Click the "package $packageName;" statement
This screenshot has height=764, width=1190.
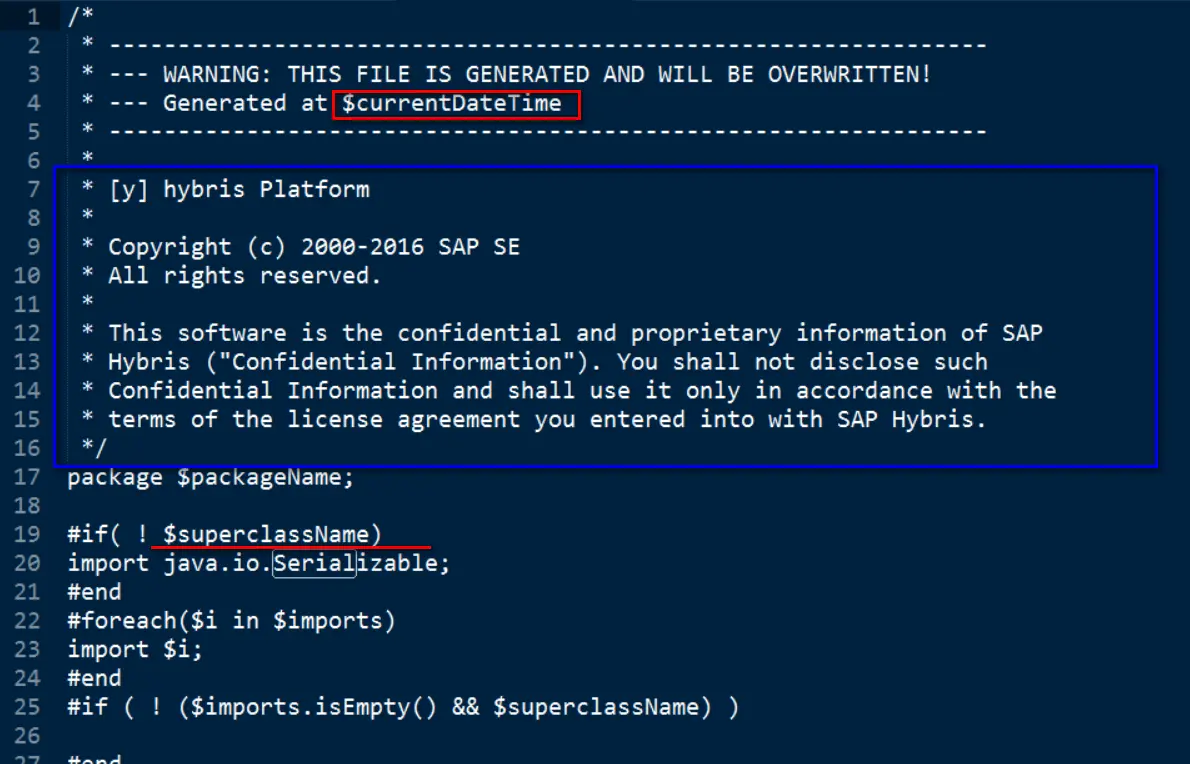tap(211, 477)
